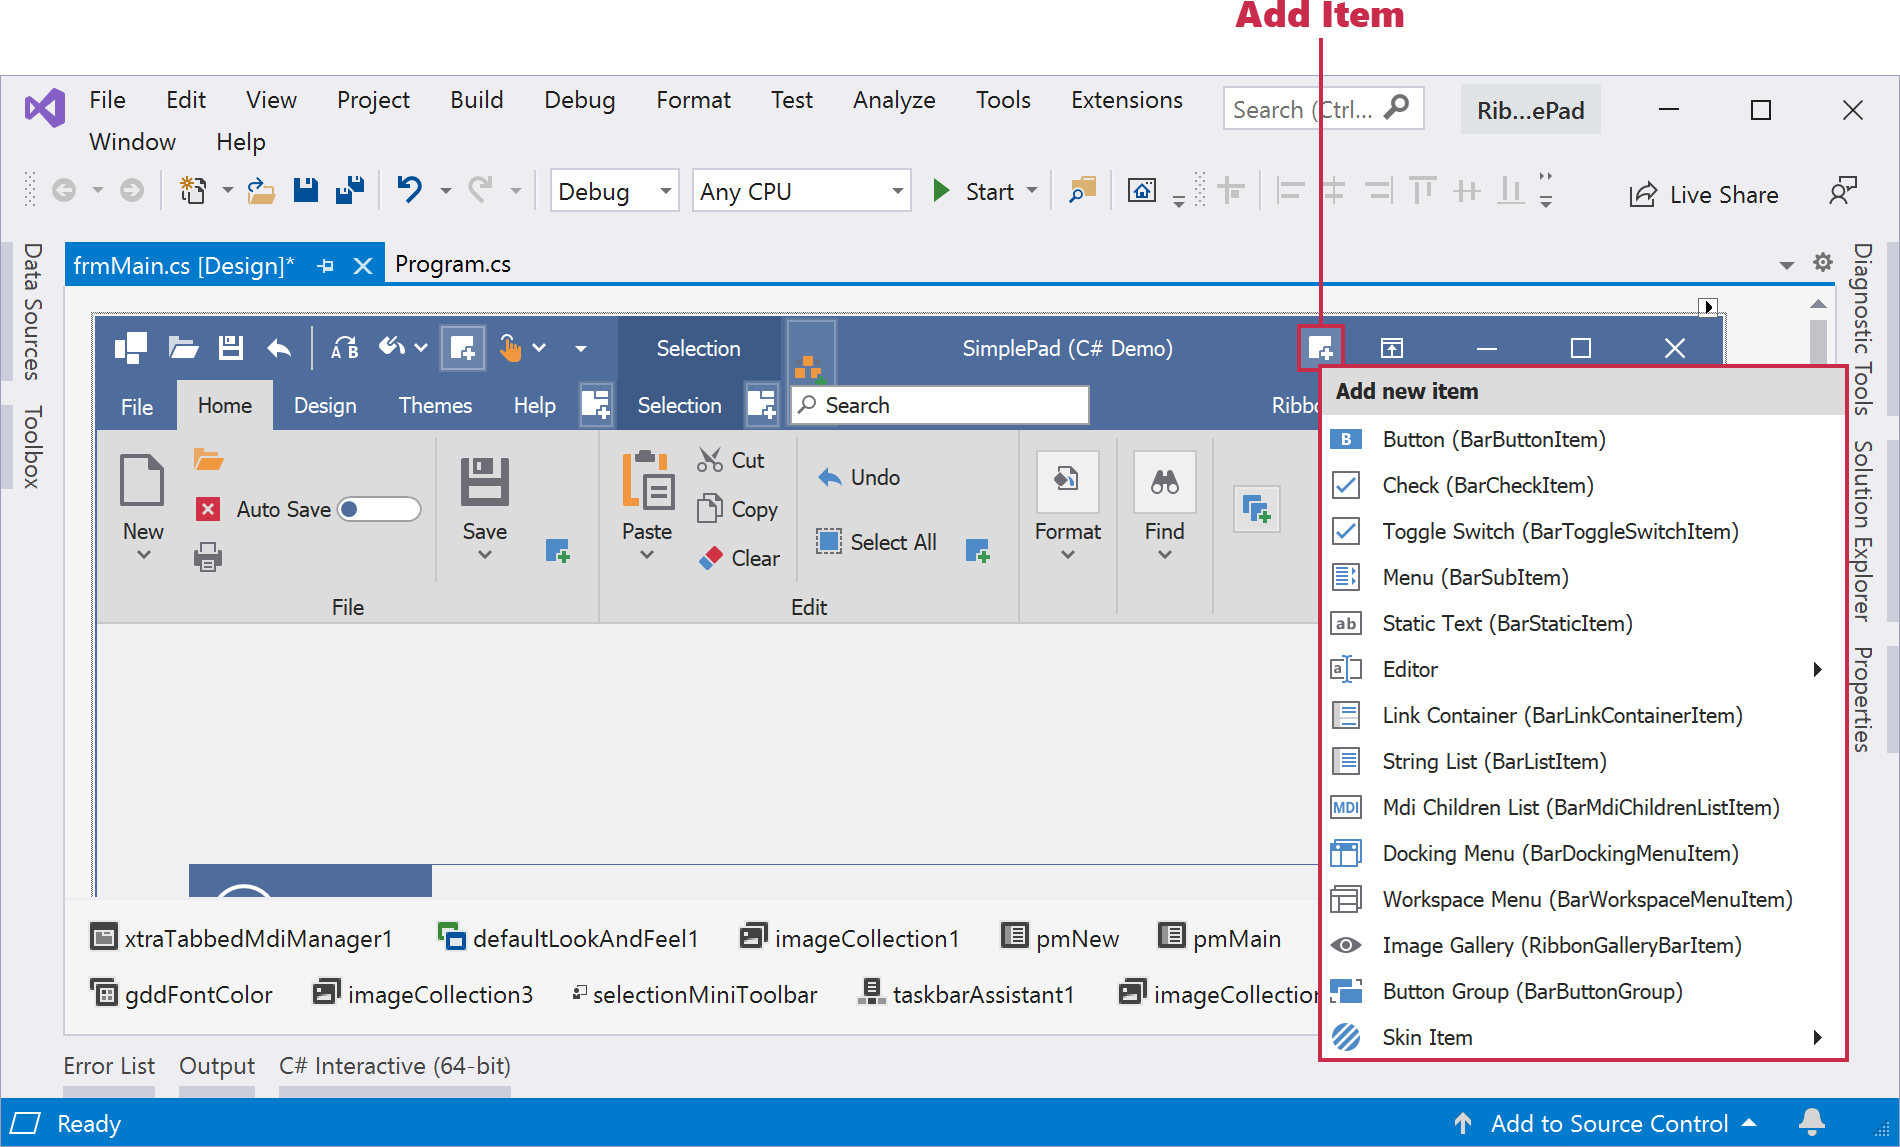
Task: Switch to the Program.cs tab
Action: tap(453, 264)
